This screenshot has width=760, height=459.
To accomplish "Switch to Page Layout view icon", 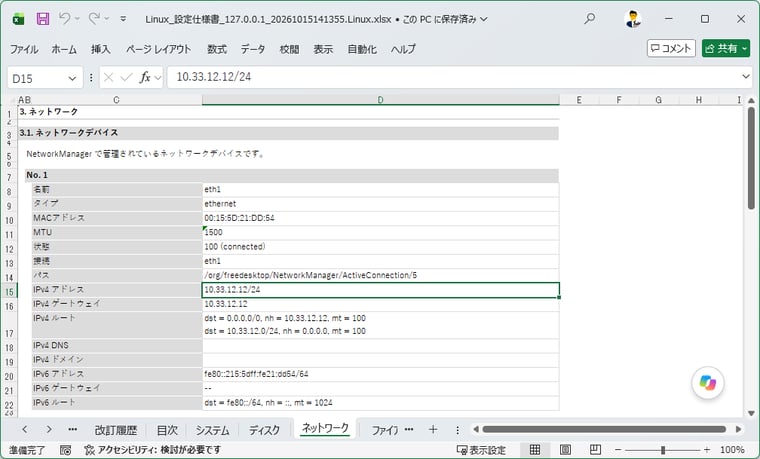I will 565,450.
